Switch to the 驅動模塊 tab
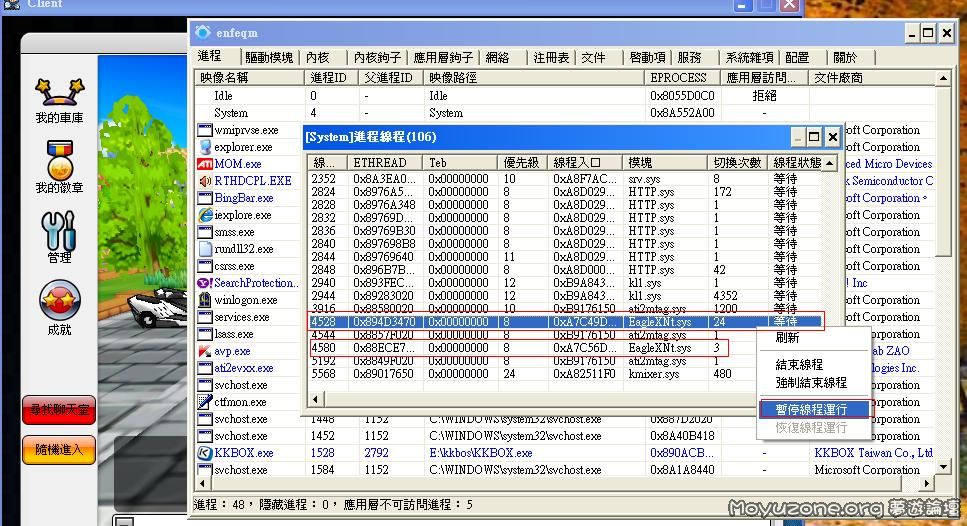Screen dimensions: 967x526 269,57
